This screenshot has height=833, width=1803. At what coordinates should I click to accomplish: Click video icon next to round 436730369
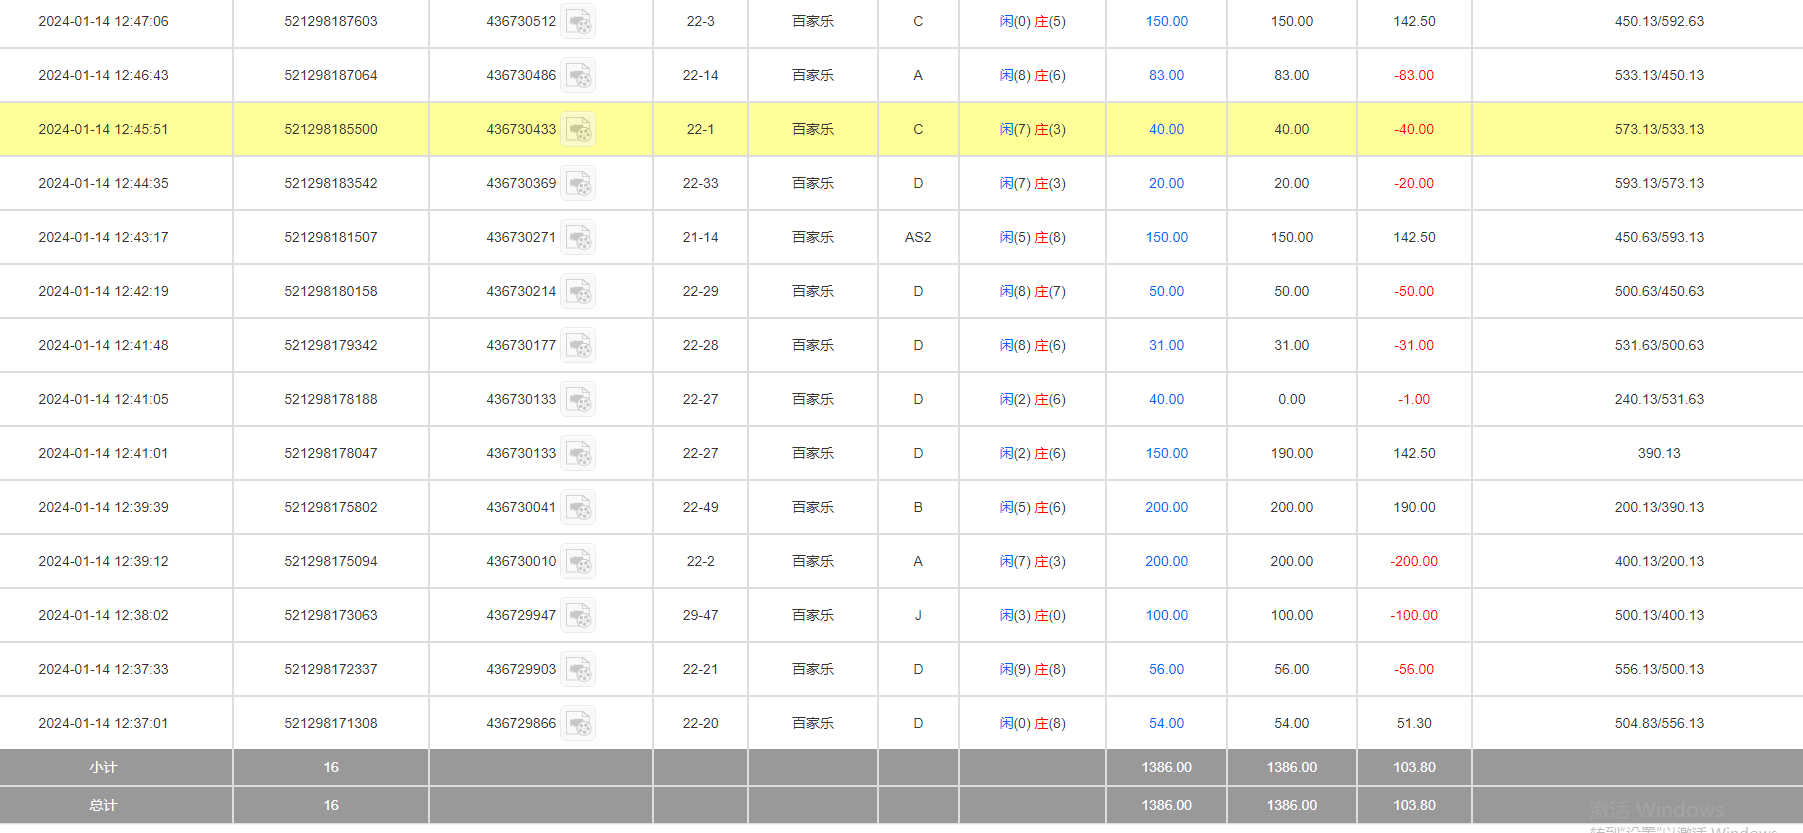click(578, 184)
